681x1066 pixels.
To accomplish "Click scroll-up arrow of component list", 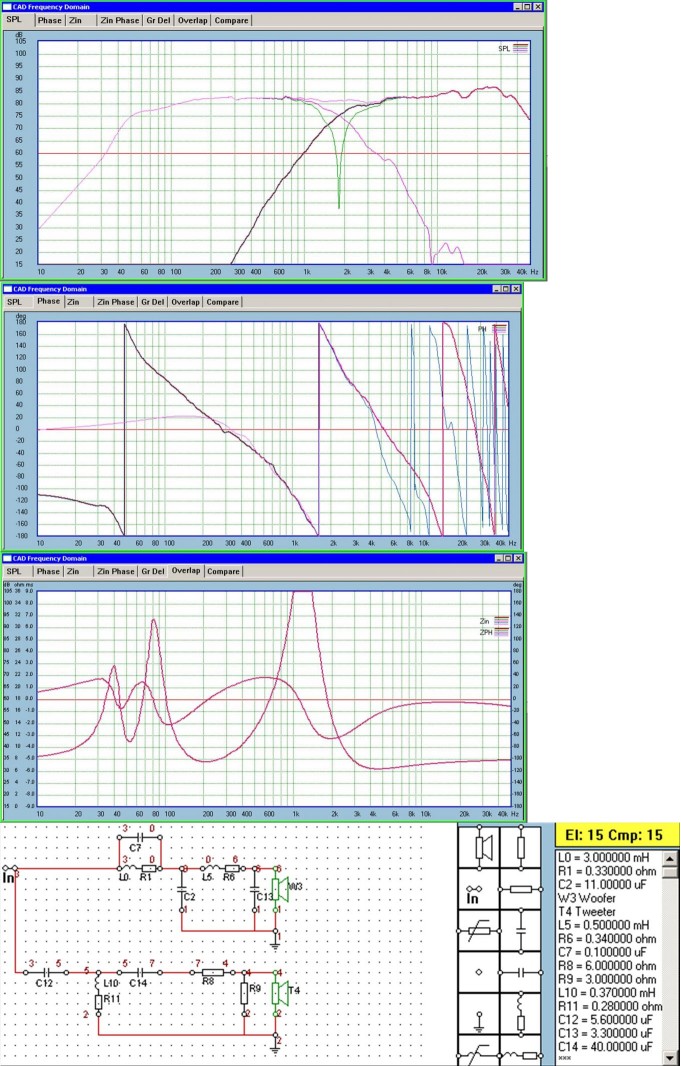I will click(671, 858).
